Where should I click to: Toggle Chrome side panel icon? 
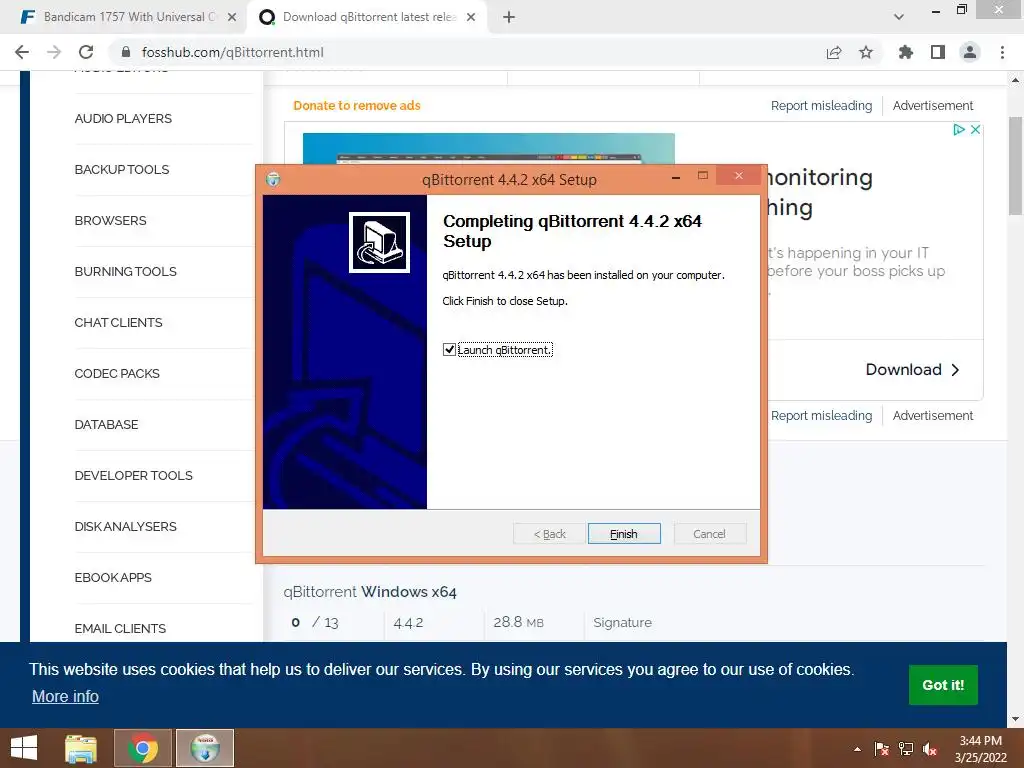(x=938, y=52)
